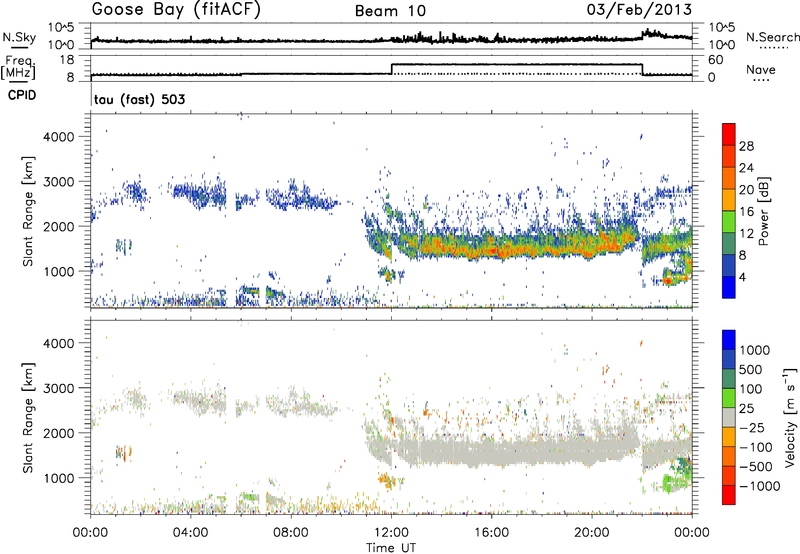The width and height of the screenshot is (800, 554).
Task: Click the "Time UT" axis title
Action: 391,548
